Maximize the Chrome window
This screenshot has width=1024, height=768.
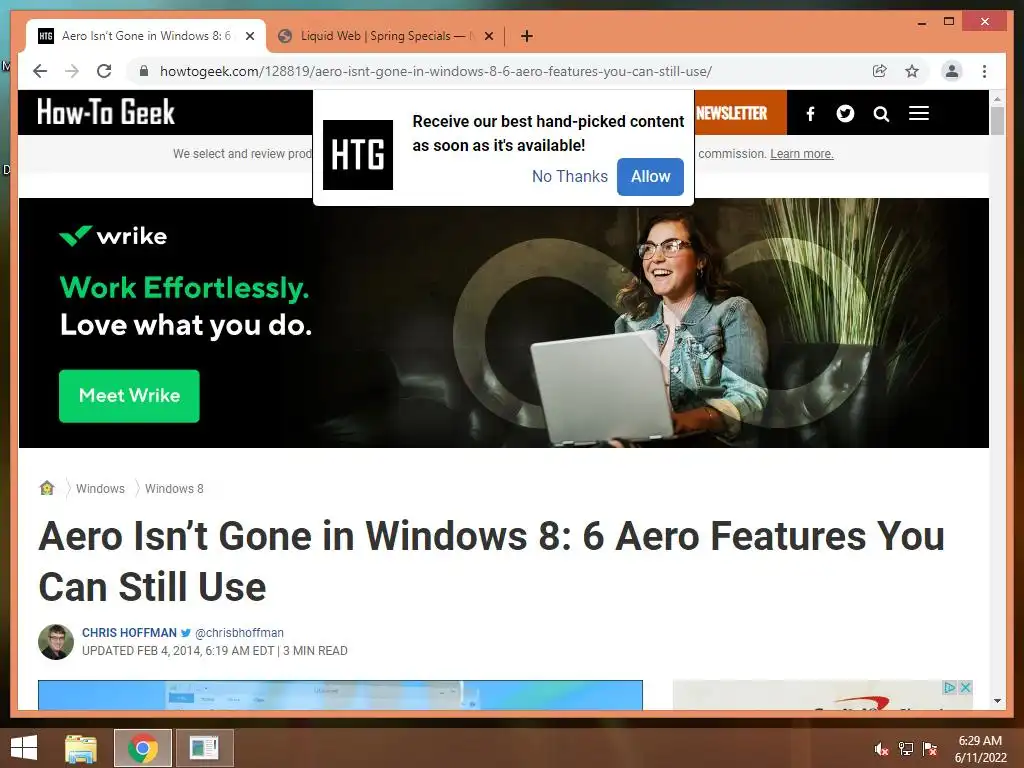pyautogui.click(x=949, y=22)
